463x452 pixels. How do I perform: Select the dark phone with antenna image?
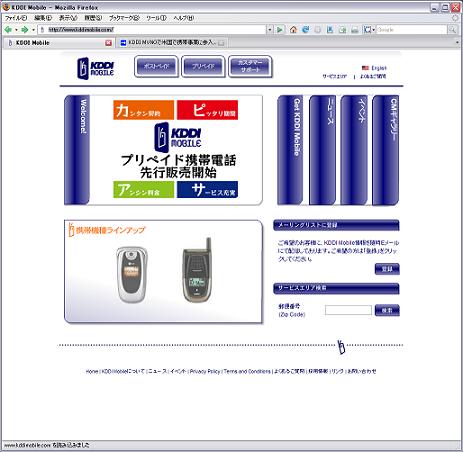point(198,270)
